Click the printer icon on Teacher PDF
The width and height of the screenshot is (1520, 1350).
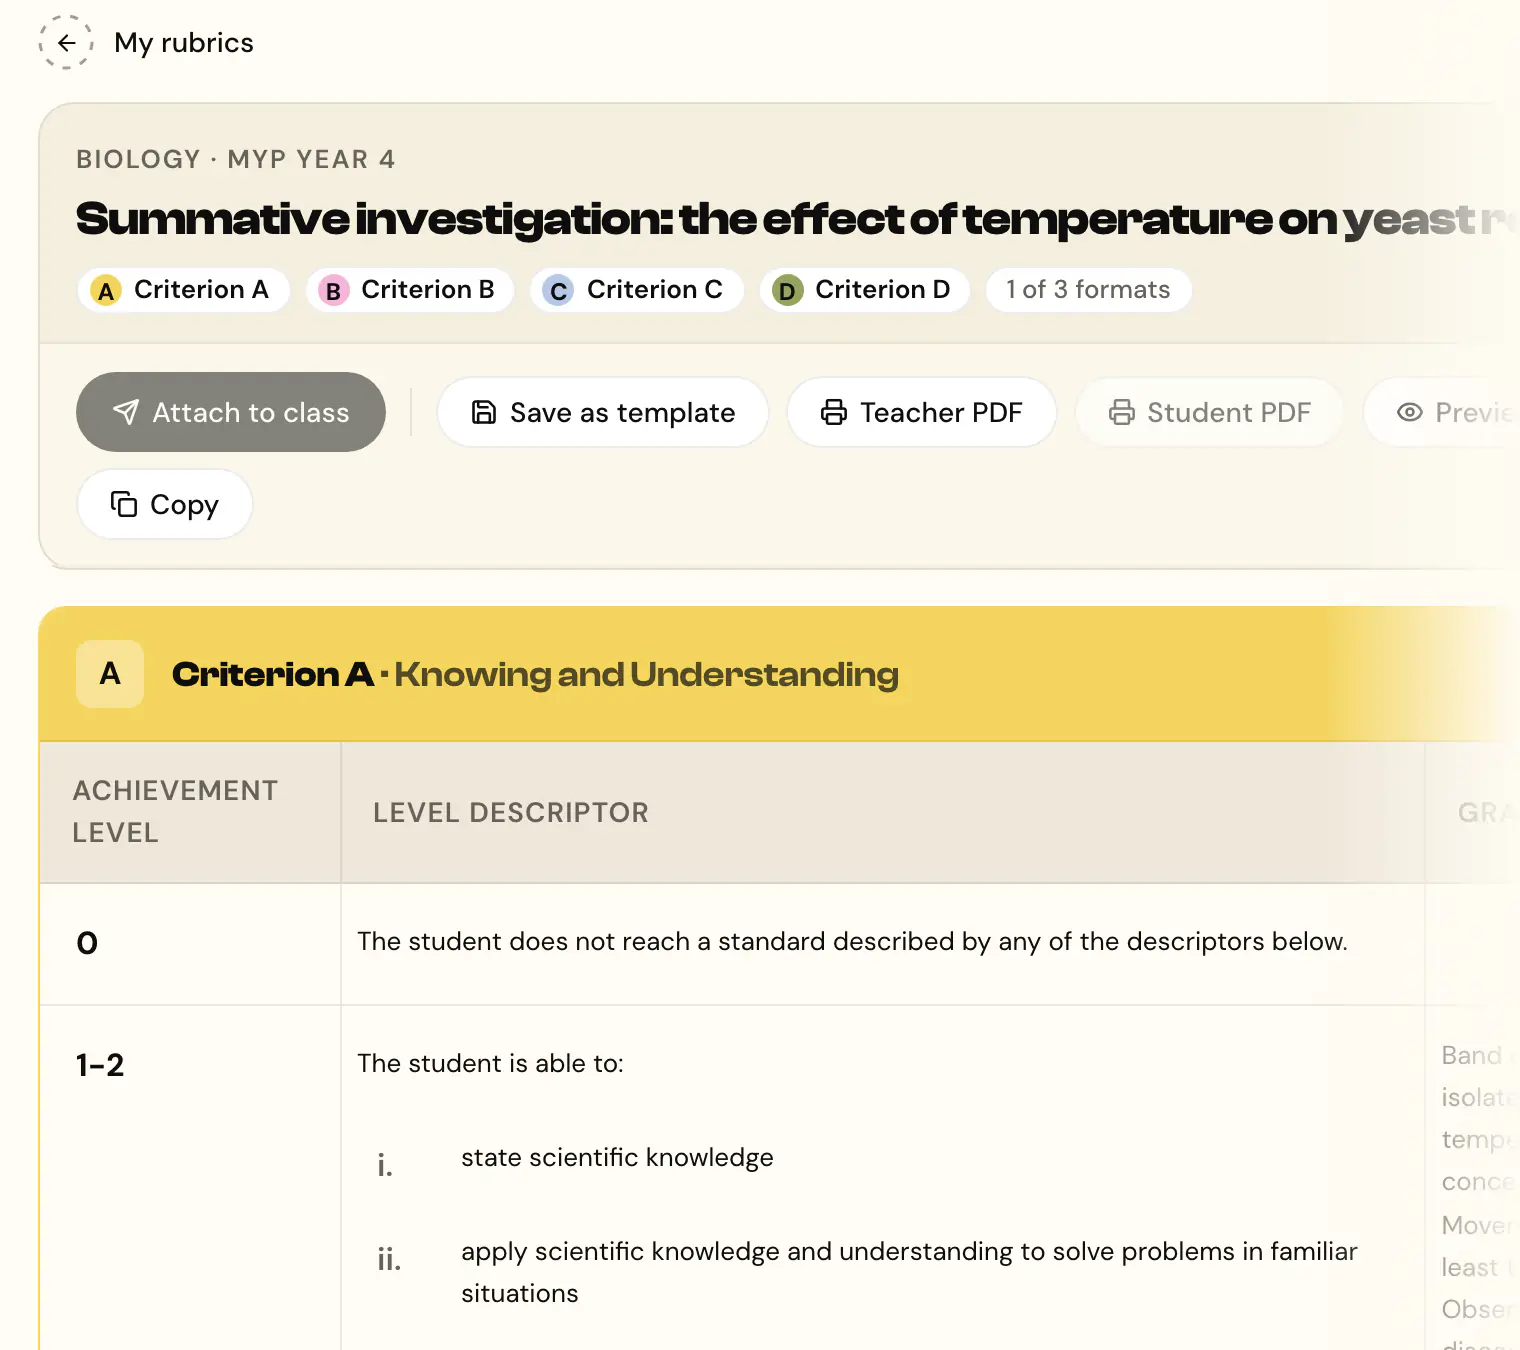tap(834, 412)
